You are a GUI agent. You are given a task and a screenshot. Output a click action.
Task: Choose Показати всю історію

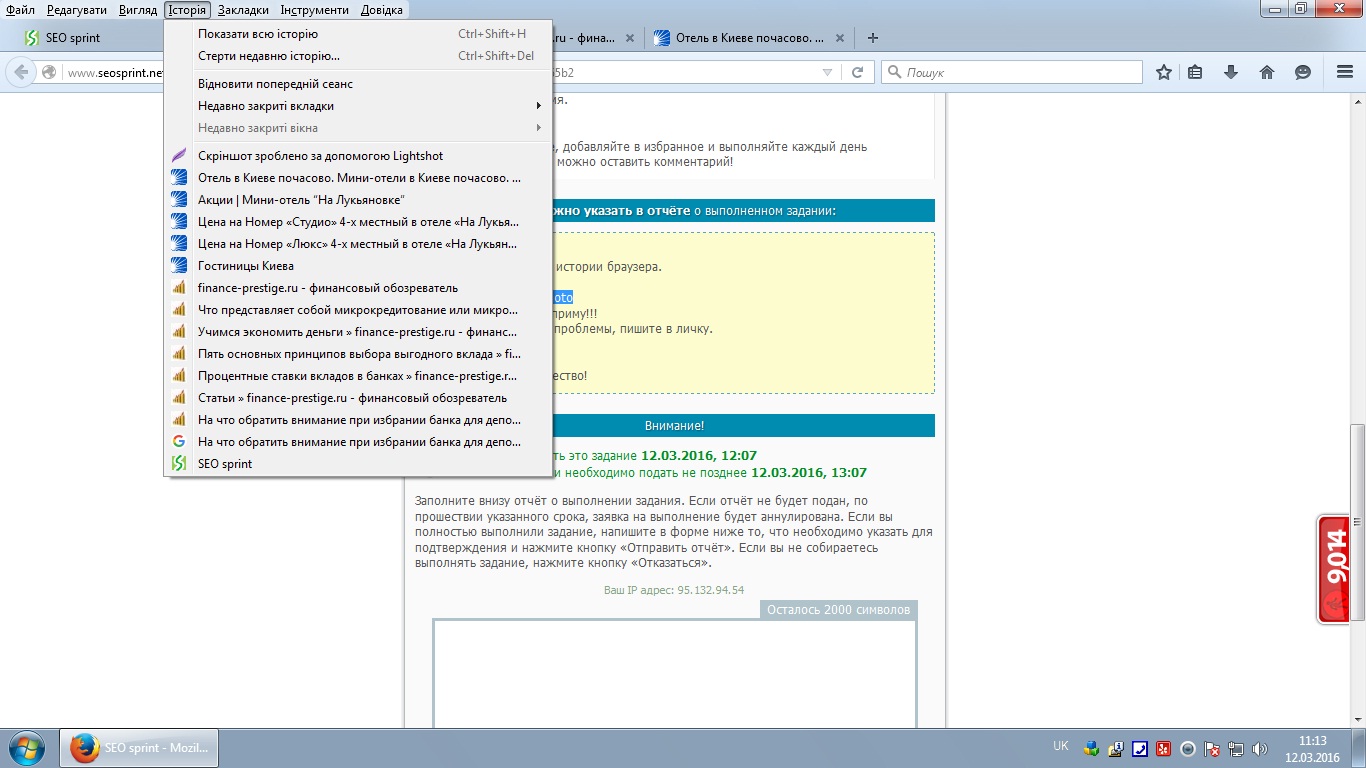pyautogui.click(x=358, y=34)
